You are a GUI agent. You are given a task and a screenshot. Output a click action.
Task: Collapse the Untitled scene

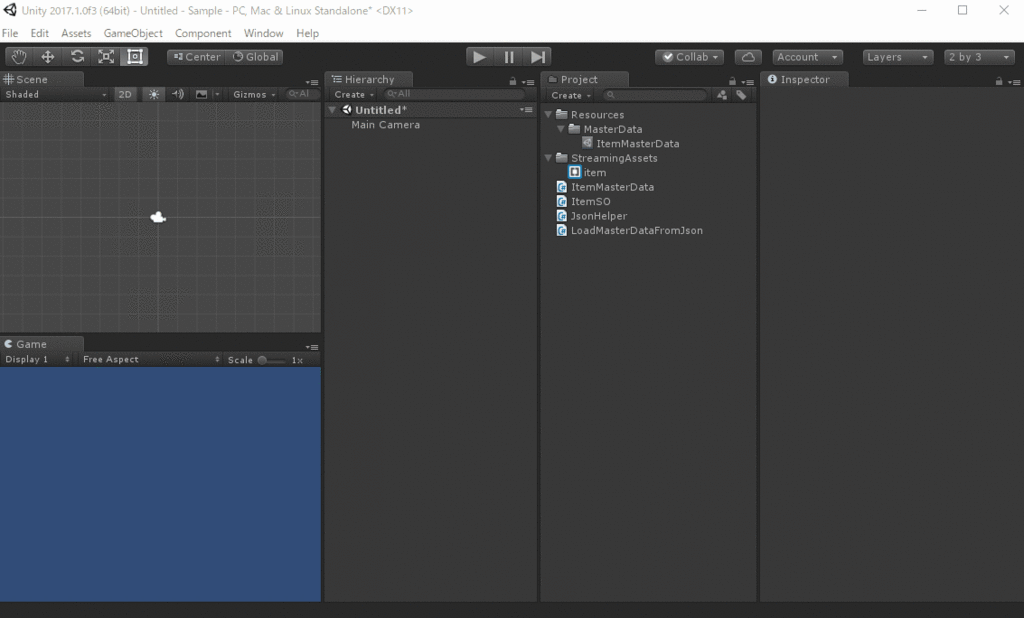coord(332,110)
